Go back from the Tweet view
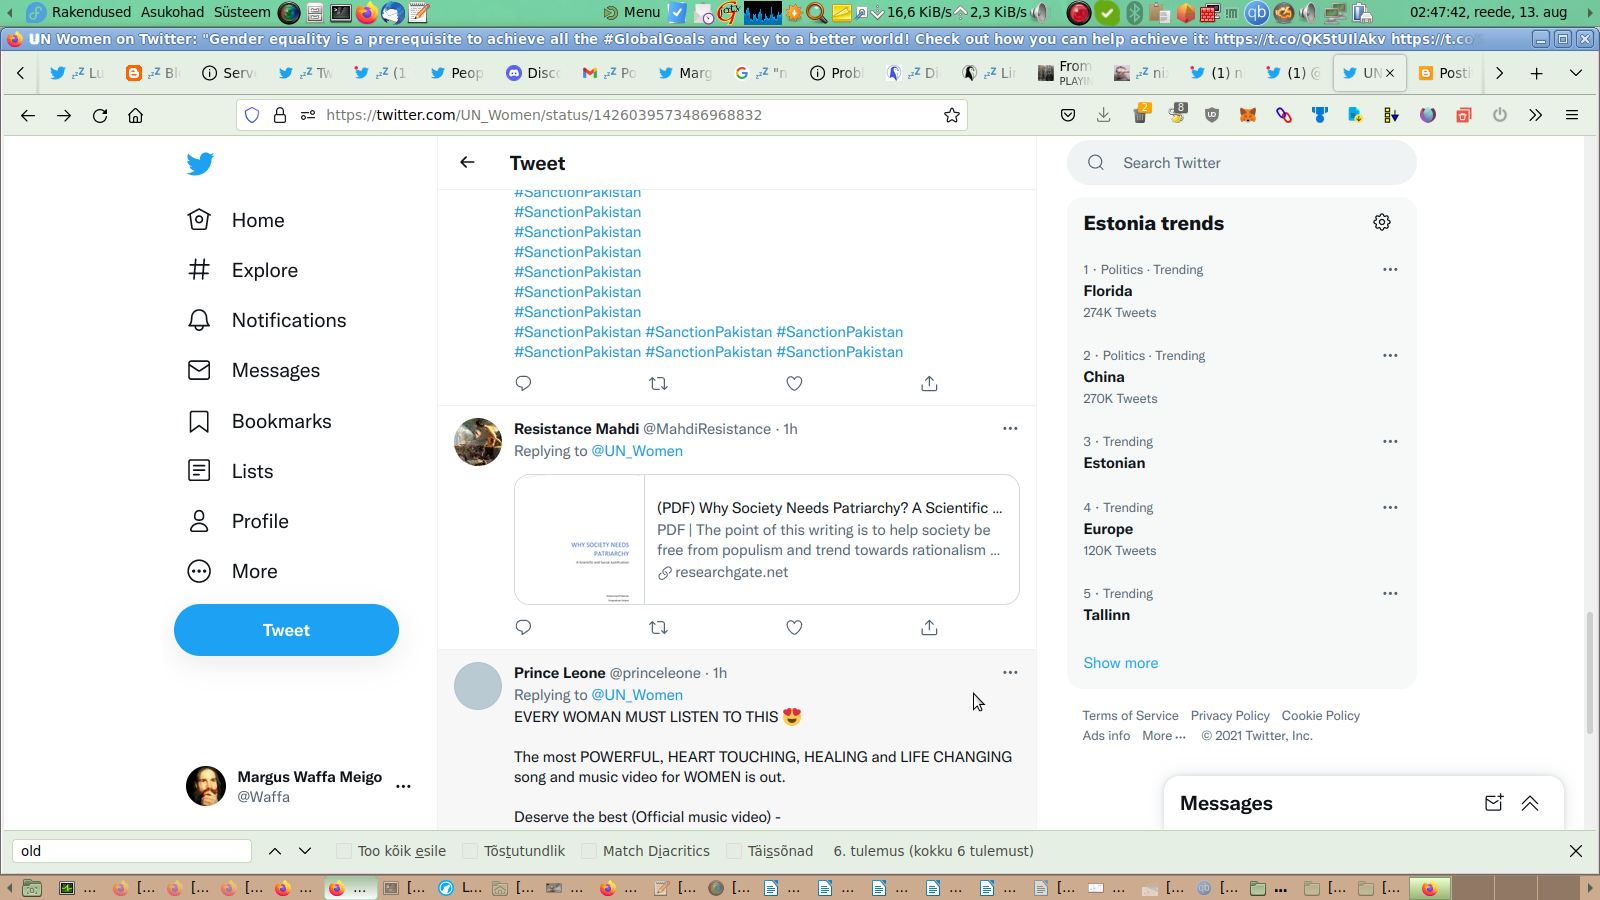Screen dimensions: 1600x900 [467, 162]
